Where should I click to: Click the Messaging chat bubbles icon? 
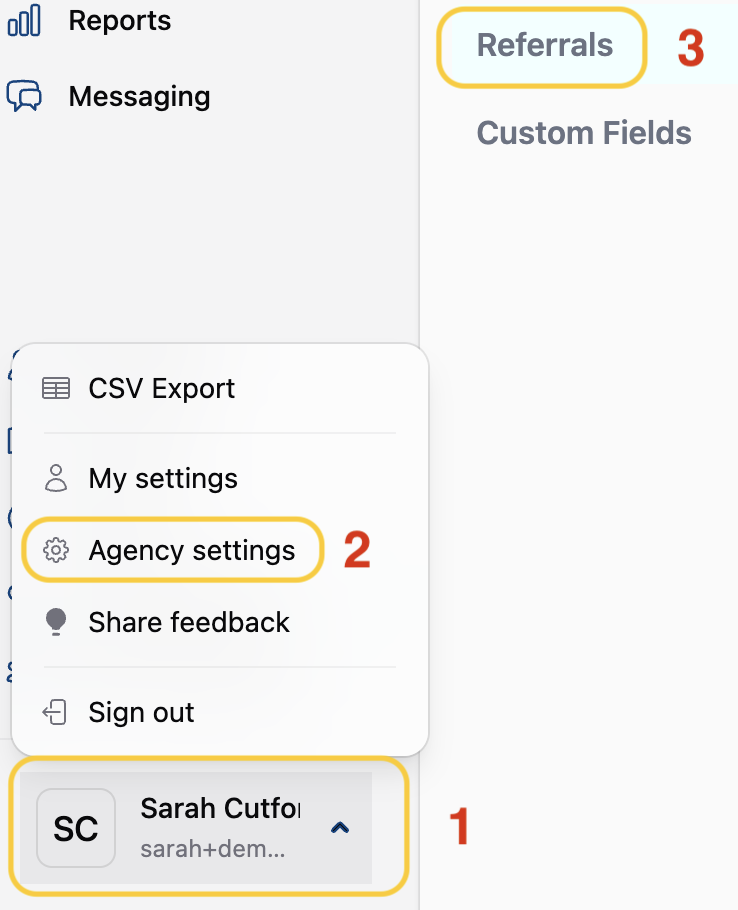tap(24, 96)
